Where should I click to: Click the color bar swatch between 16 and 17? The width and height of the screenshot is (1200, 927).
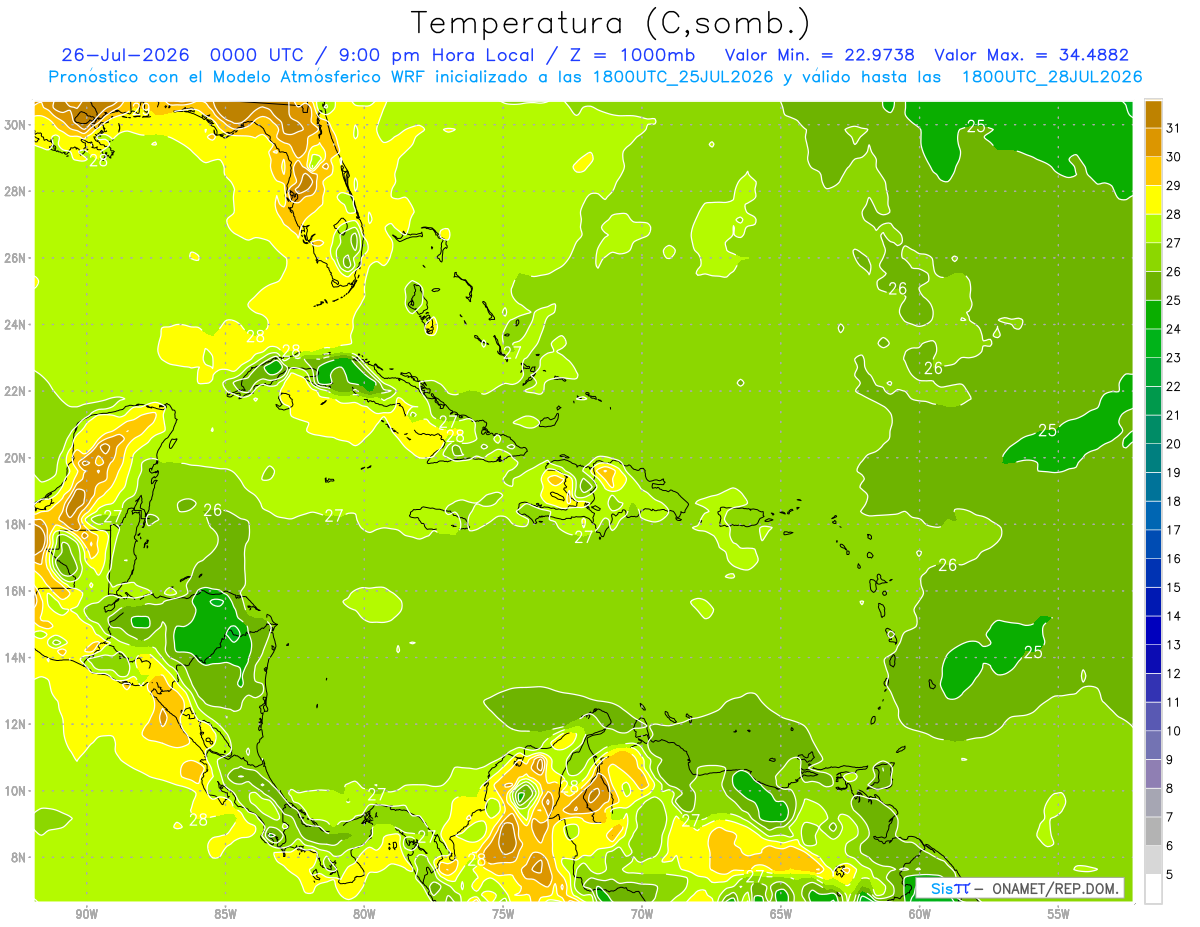click(1153, 544)
